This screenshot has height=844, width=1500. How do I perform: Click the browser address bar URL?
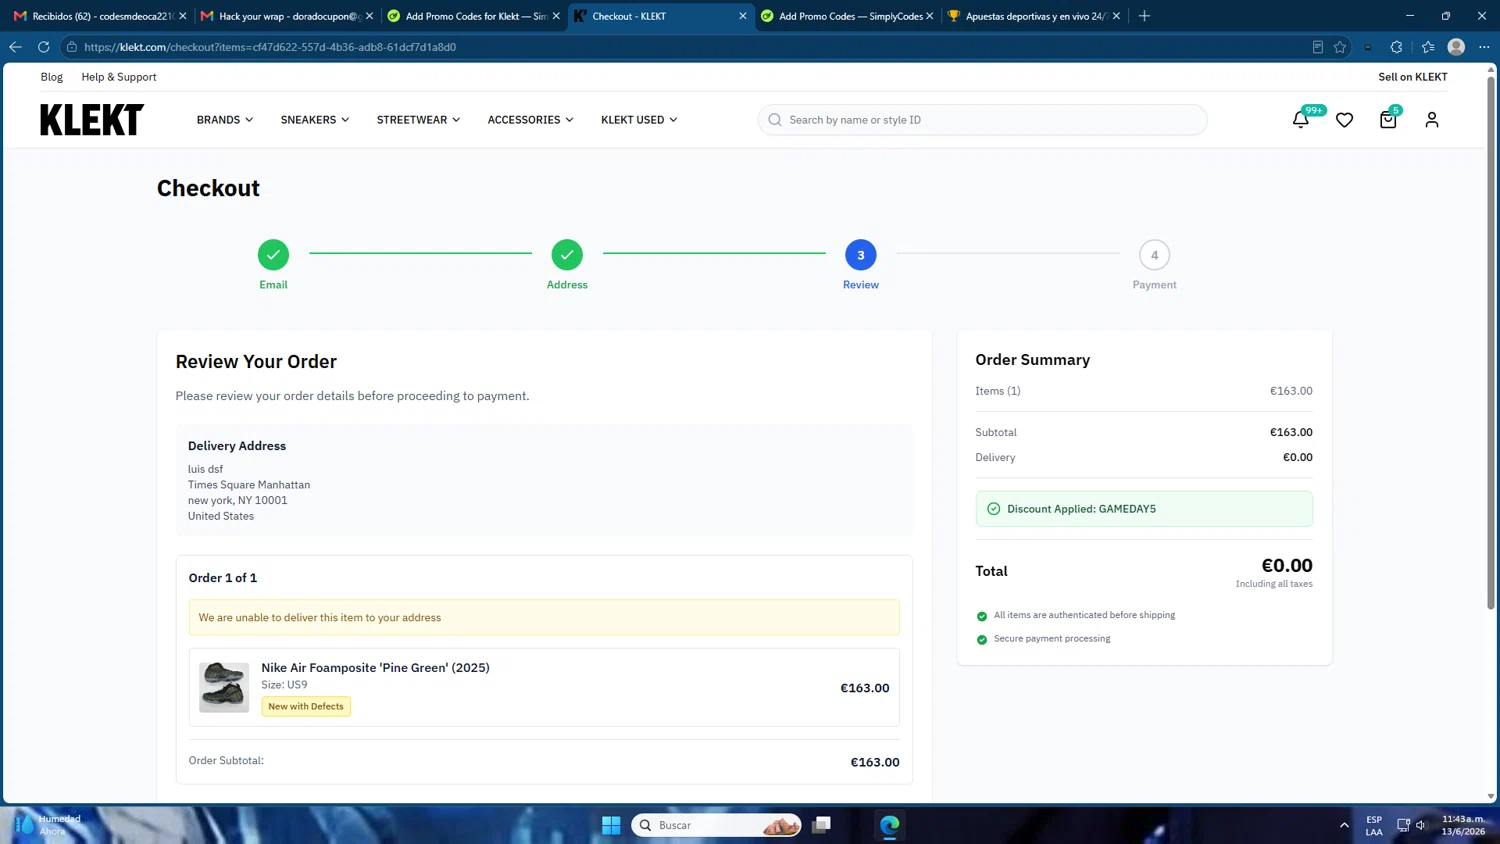[x=270, y=47]
